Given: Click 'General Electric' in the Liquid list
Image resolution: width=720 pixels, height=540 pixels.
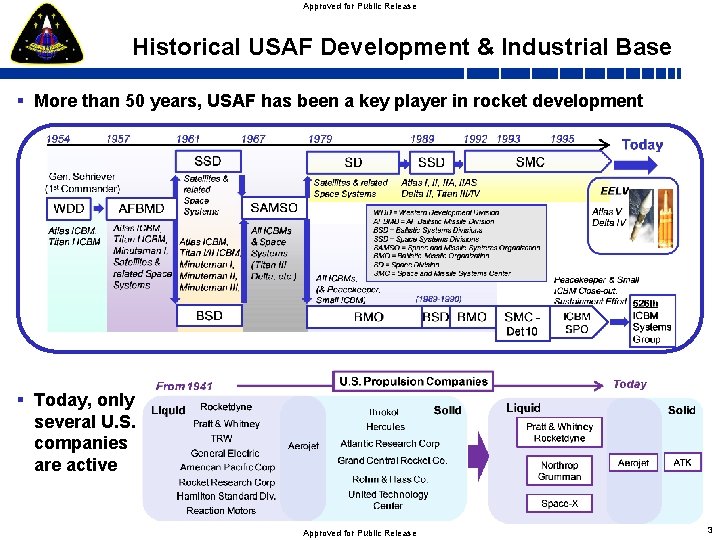Looking at the screenshot, I should (225, 453).
